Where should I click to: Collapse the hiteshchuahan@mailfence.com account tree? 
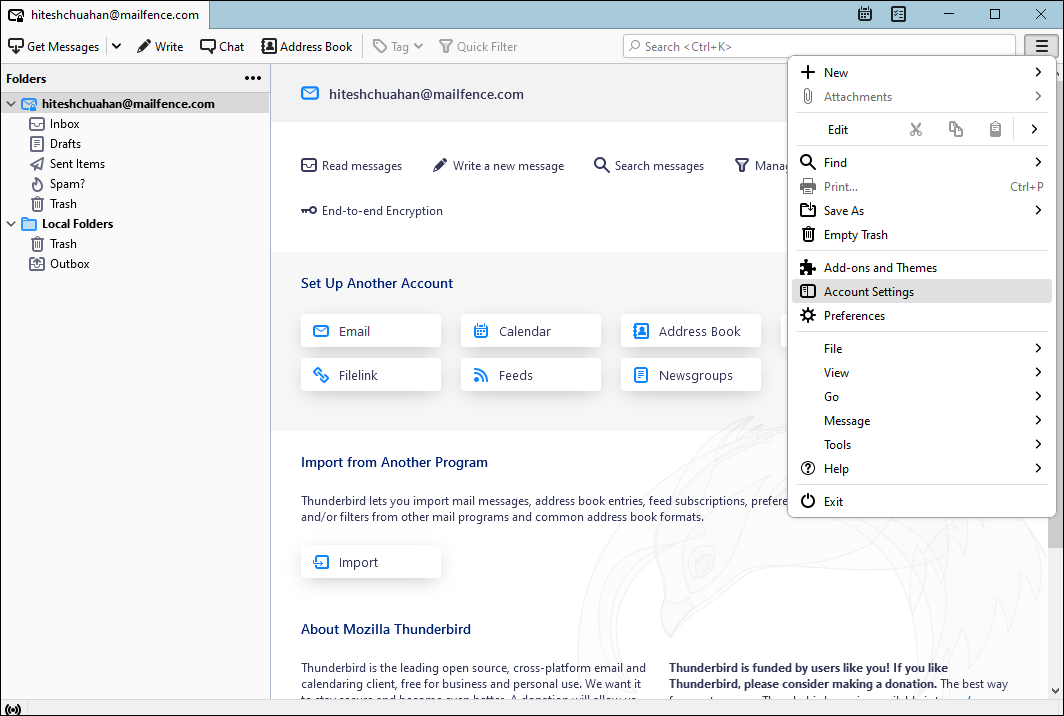[x=11, y=104]
